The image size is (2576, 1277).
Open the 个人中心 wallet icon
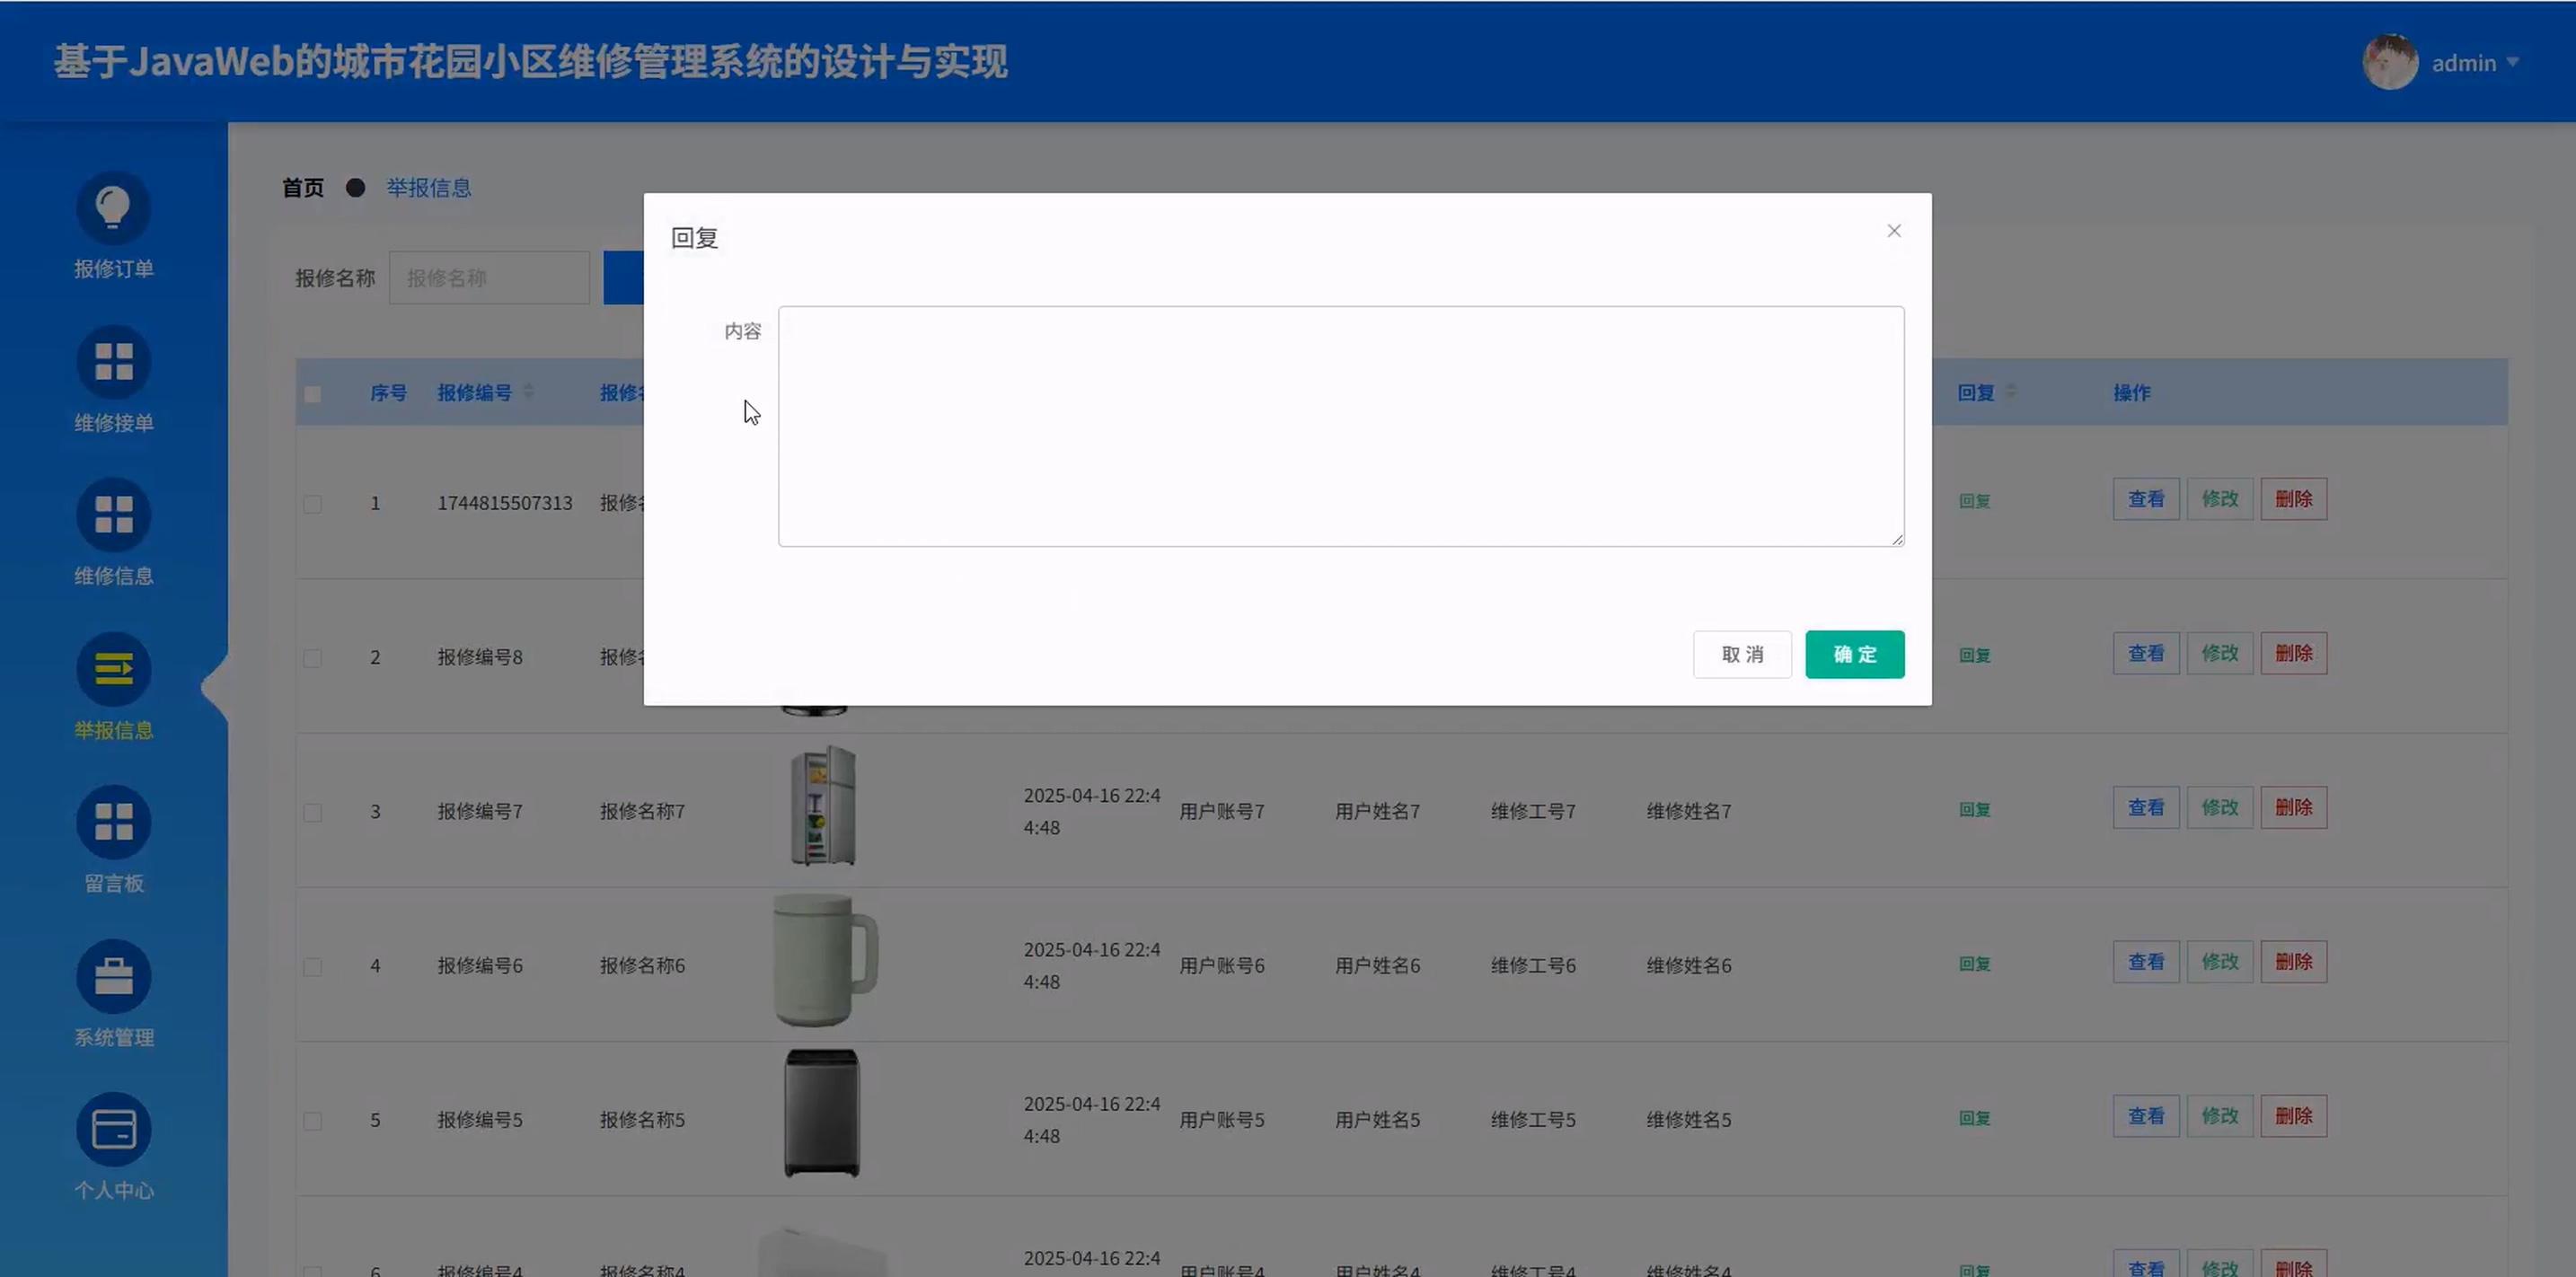[x=113, y=1130]
